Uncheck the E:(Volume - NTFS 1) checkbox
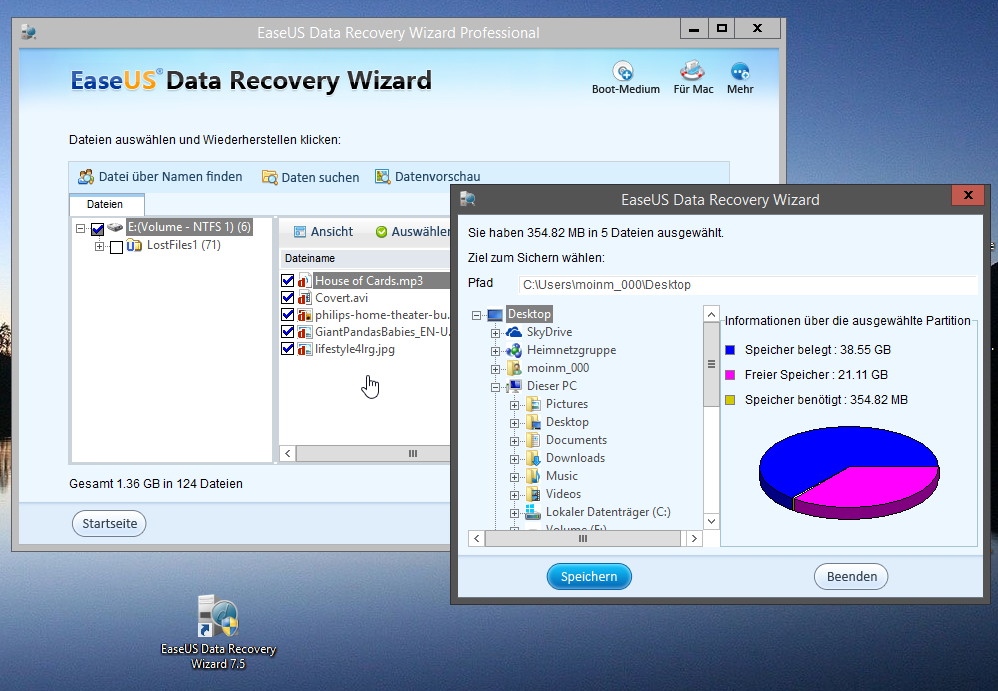Viewport: 998px width, 691px height. click(97, 228)
